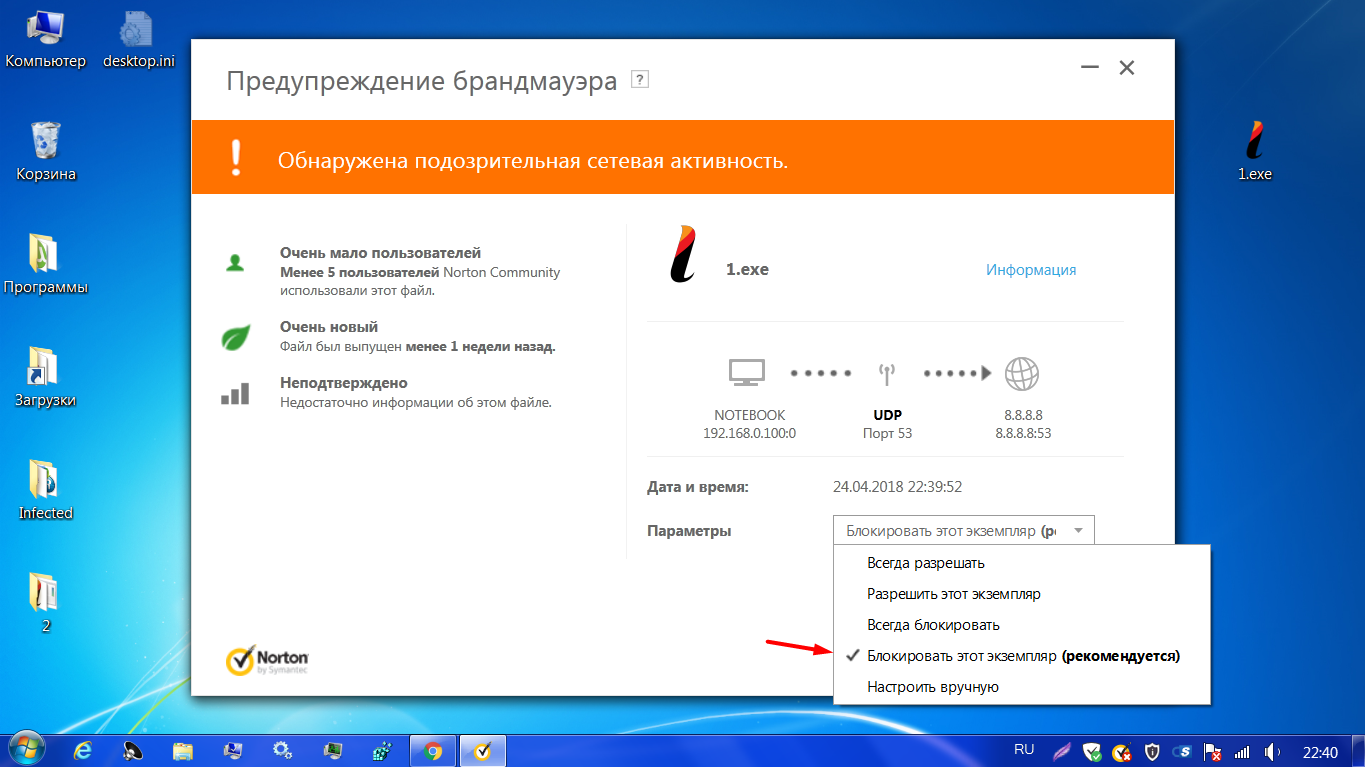Minimize the firewall warning window

(x=1090, y=68)
